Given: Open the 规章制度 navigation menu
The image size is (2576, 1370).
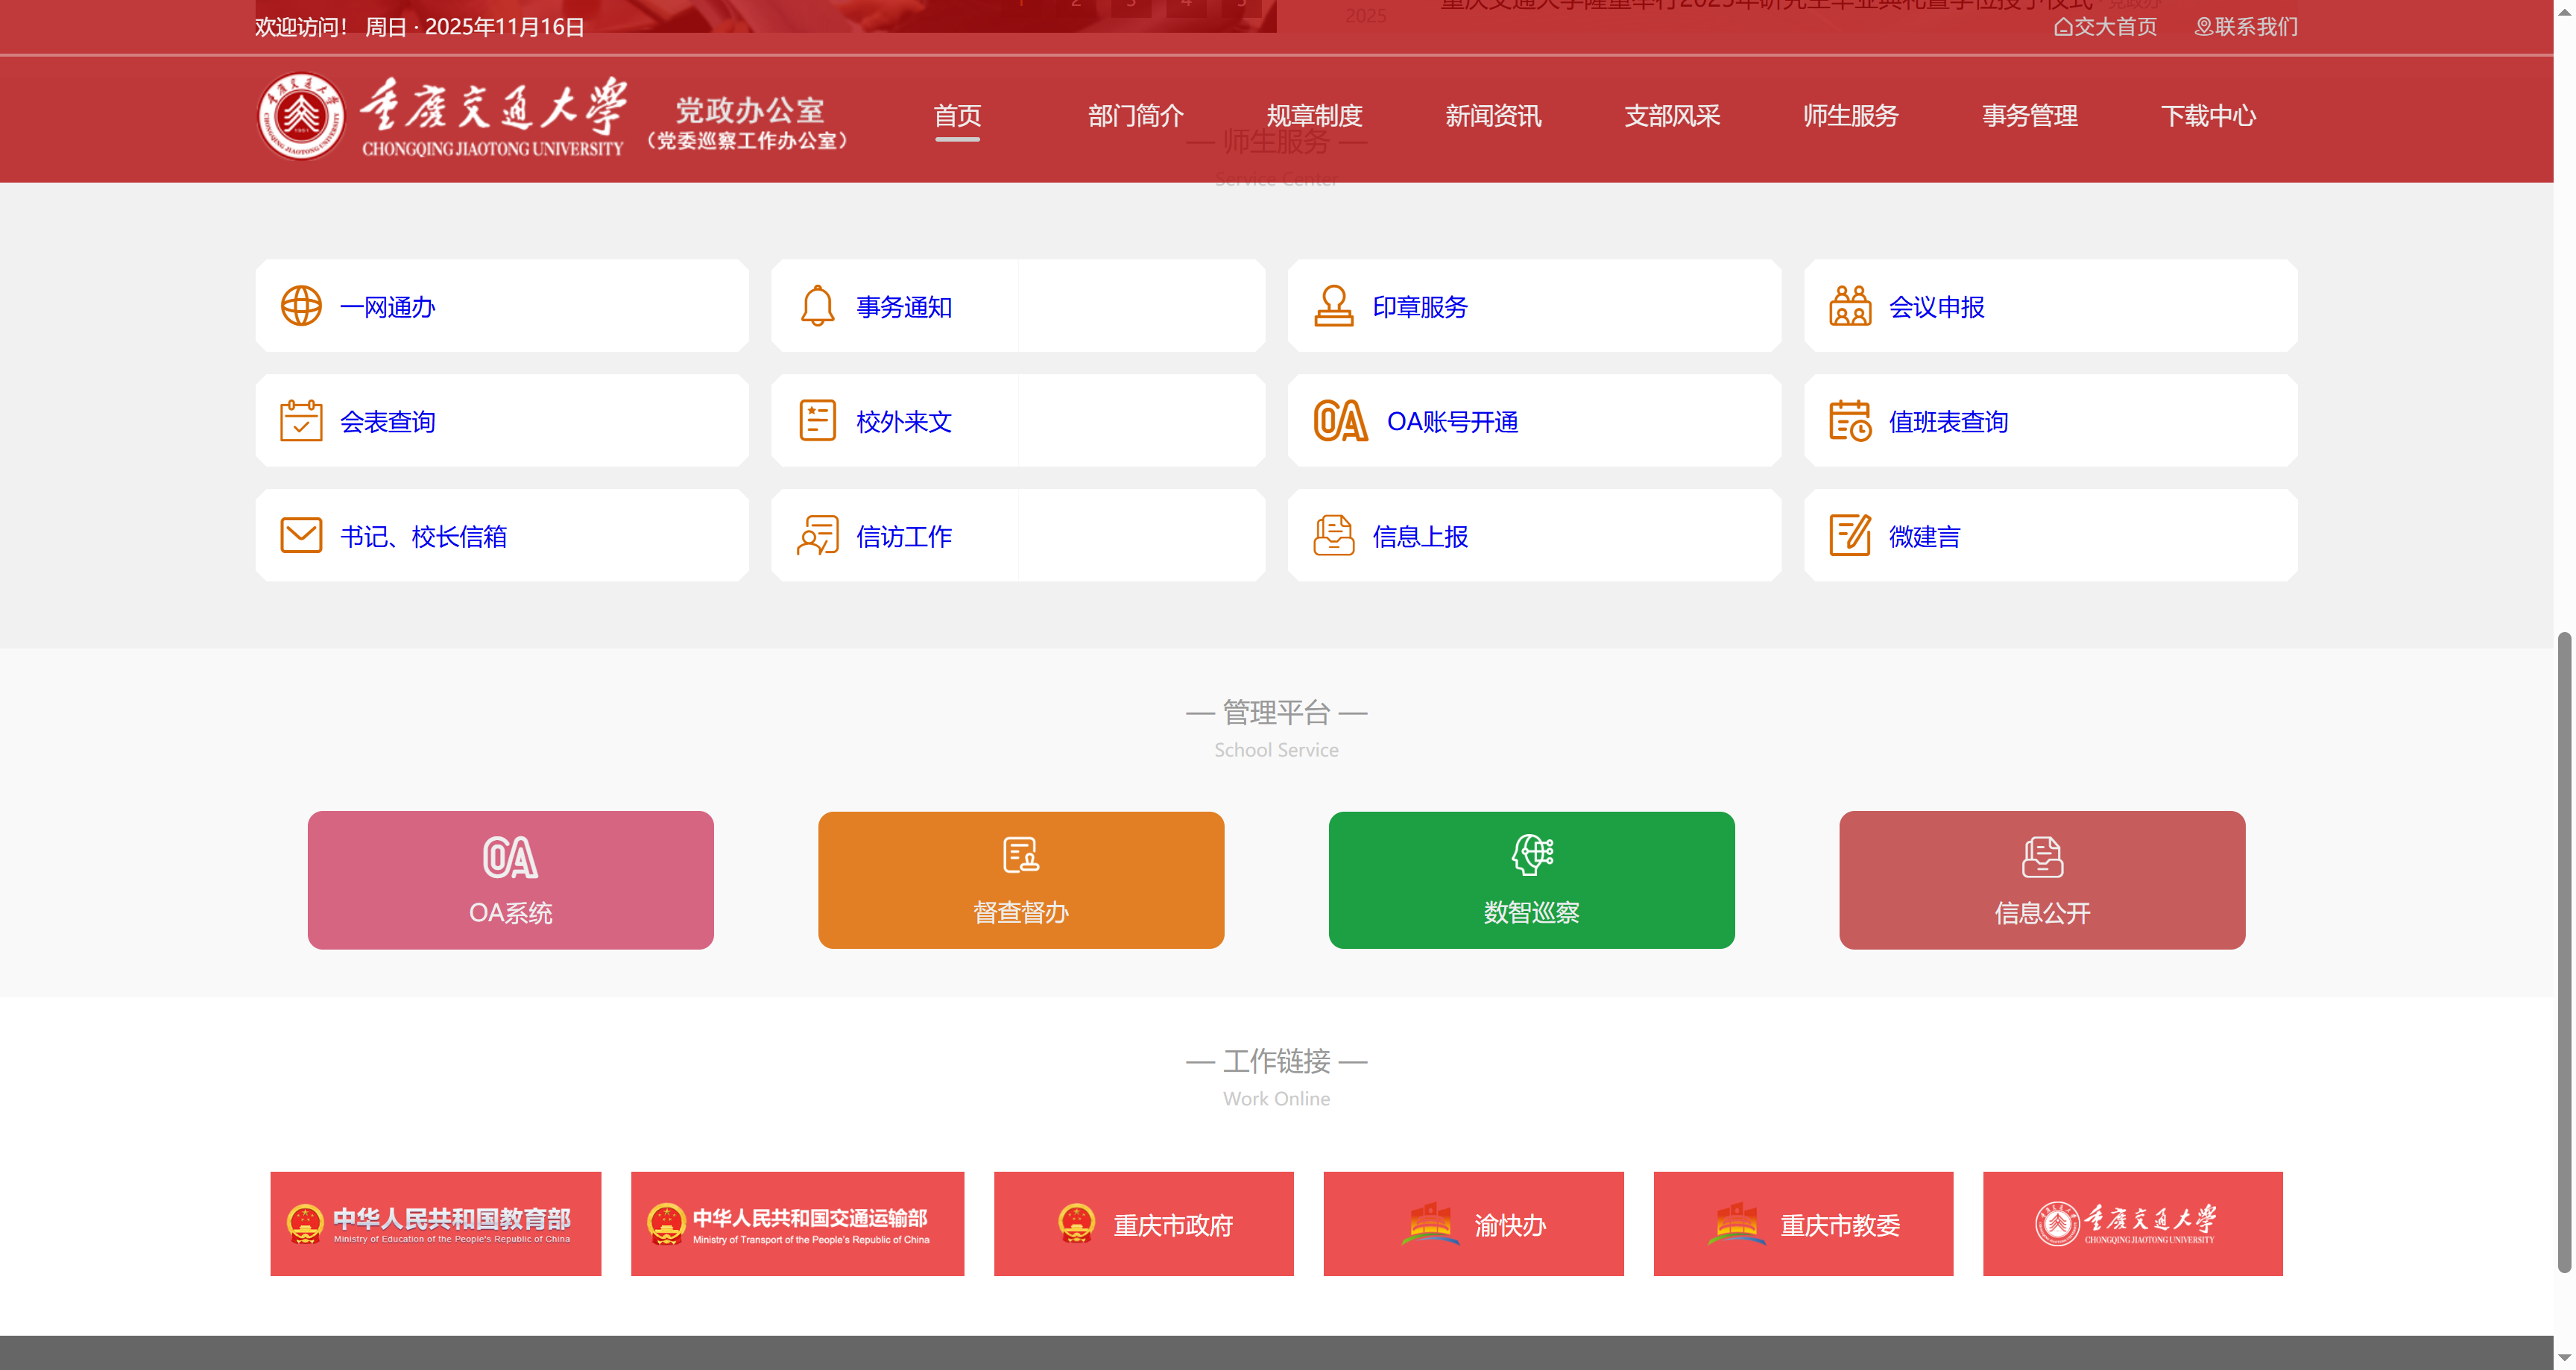Looking at the screenshot, I should [1314, 116].
